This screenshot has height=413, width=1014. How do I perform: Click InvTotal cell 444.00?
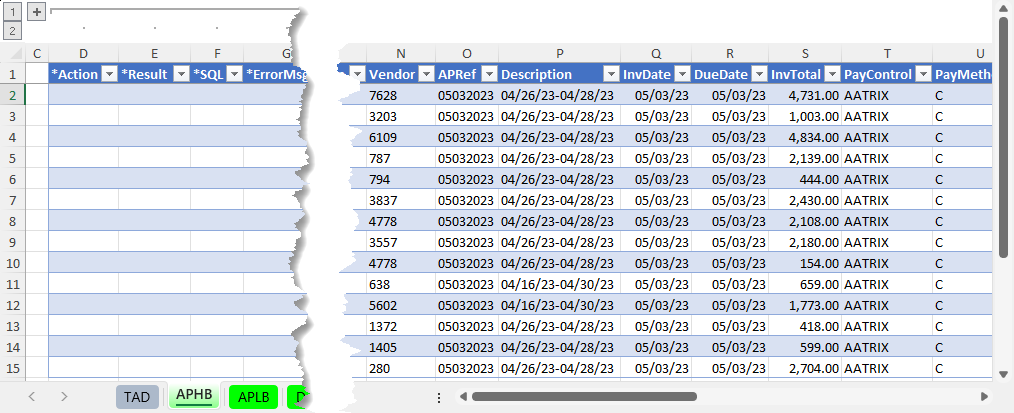[x=805, y=179]
